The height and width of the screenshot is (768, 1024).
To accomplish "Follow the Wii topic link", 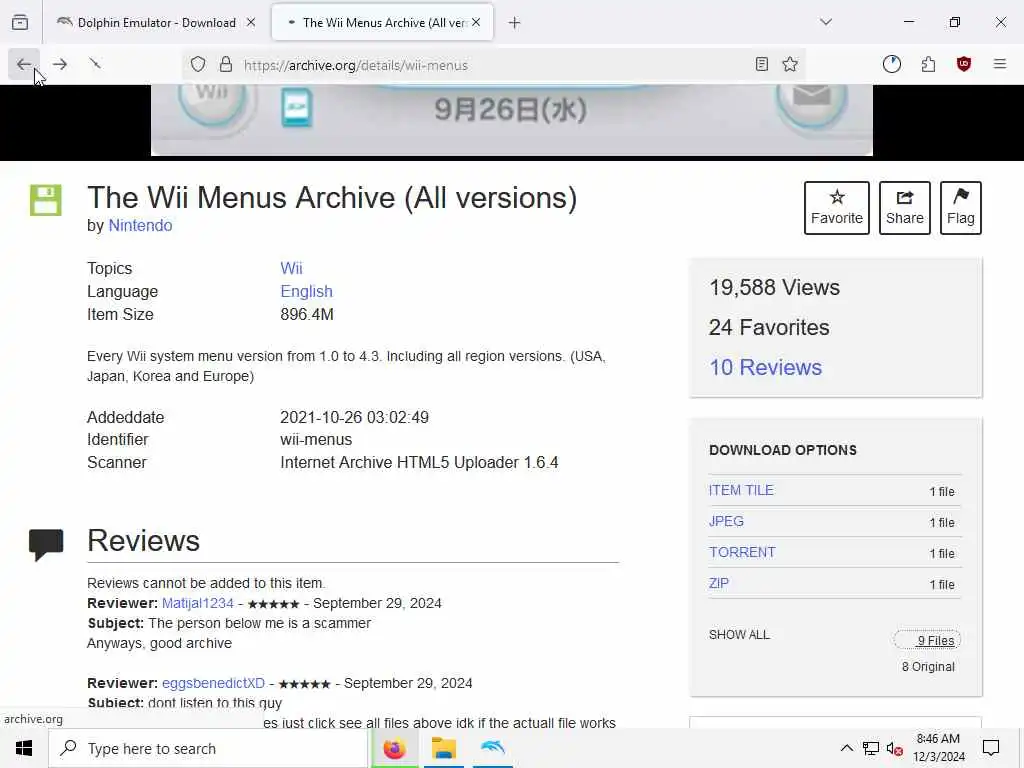I will [x=291, y=268].
